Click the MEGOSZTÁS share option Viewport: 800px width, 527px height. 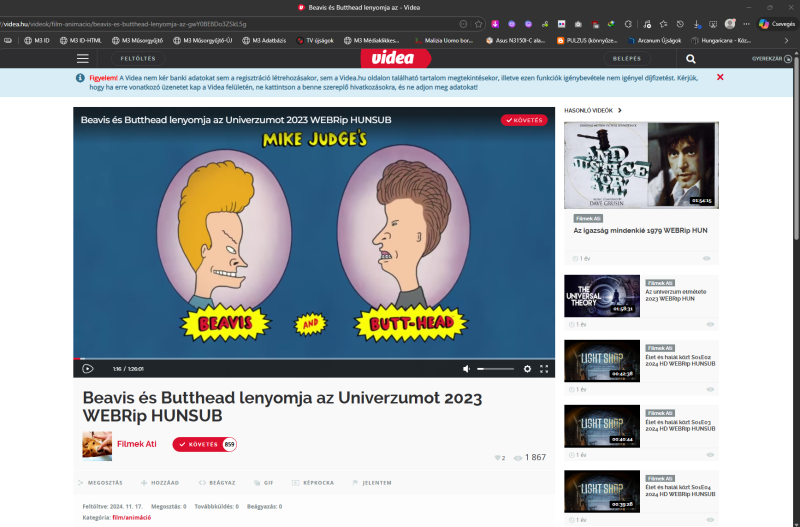tap(101, 483)
